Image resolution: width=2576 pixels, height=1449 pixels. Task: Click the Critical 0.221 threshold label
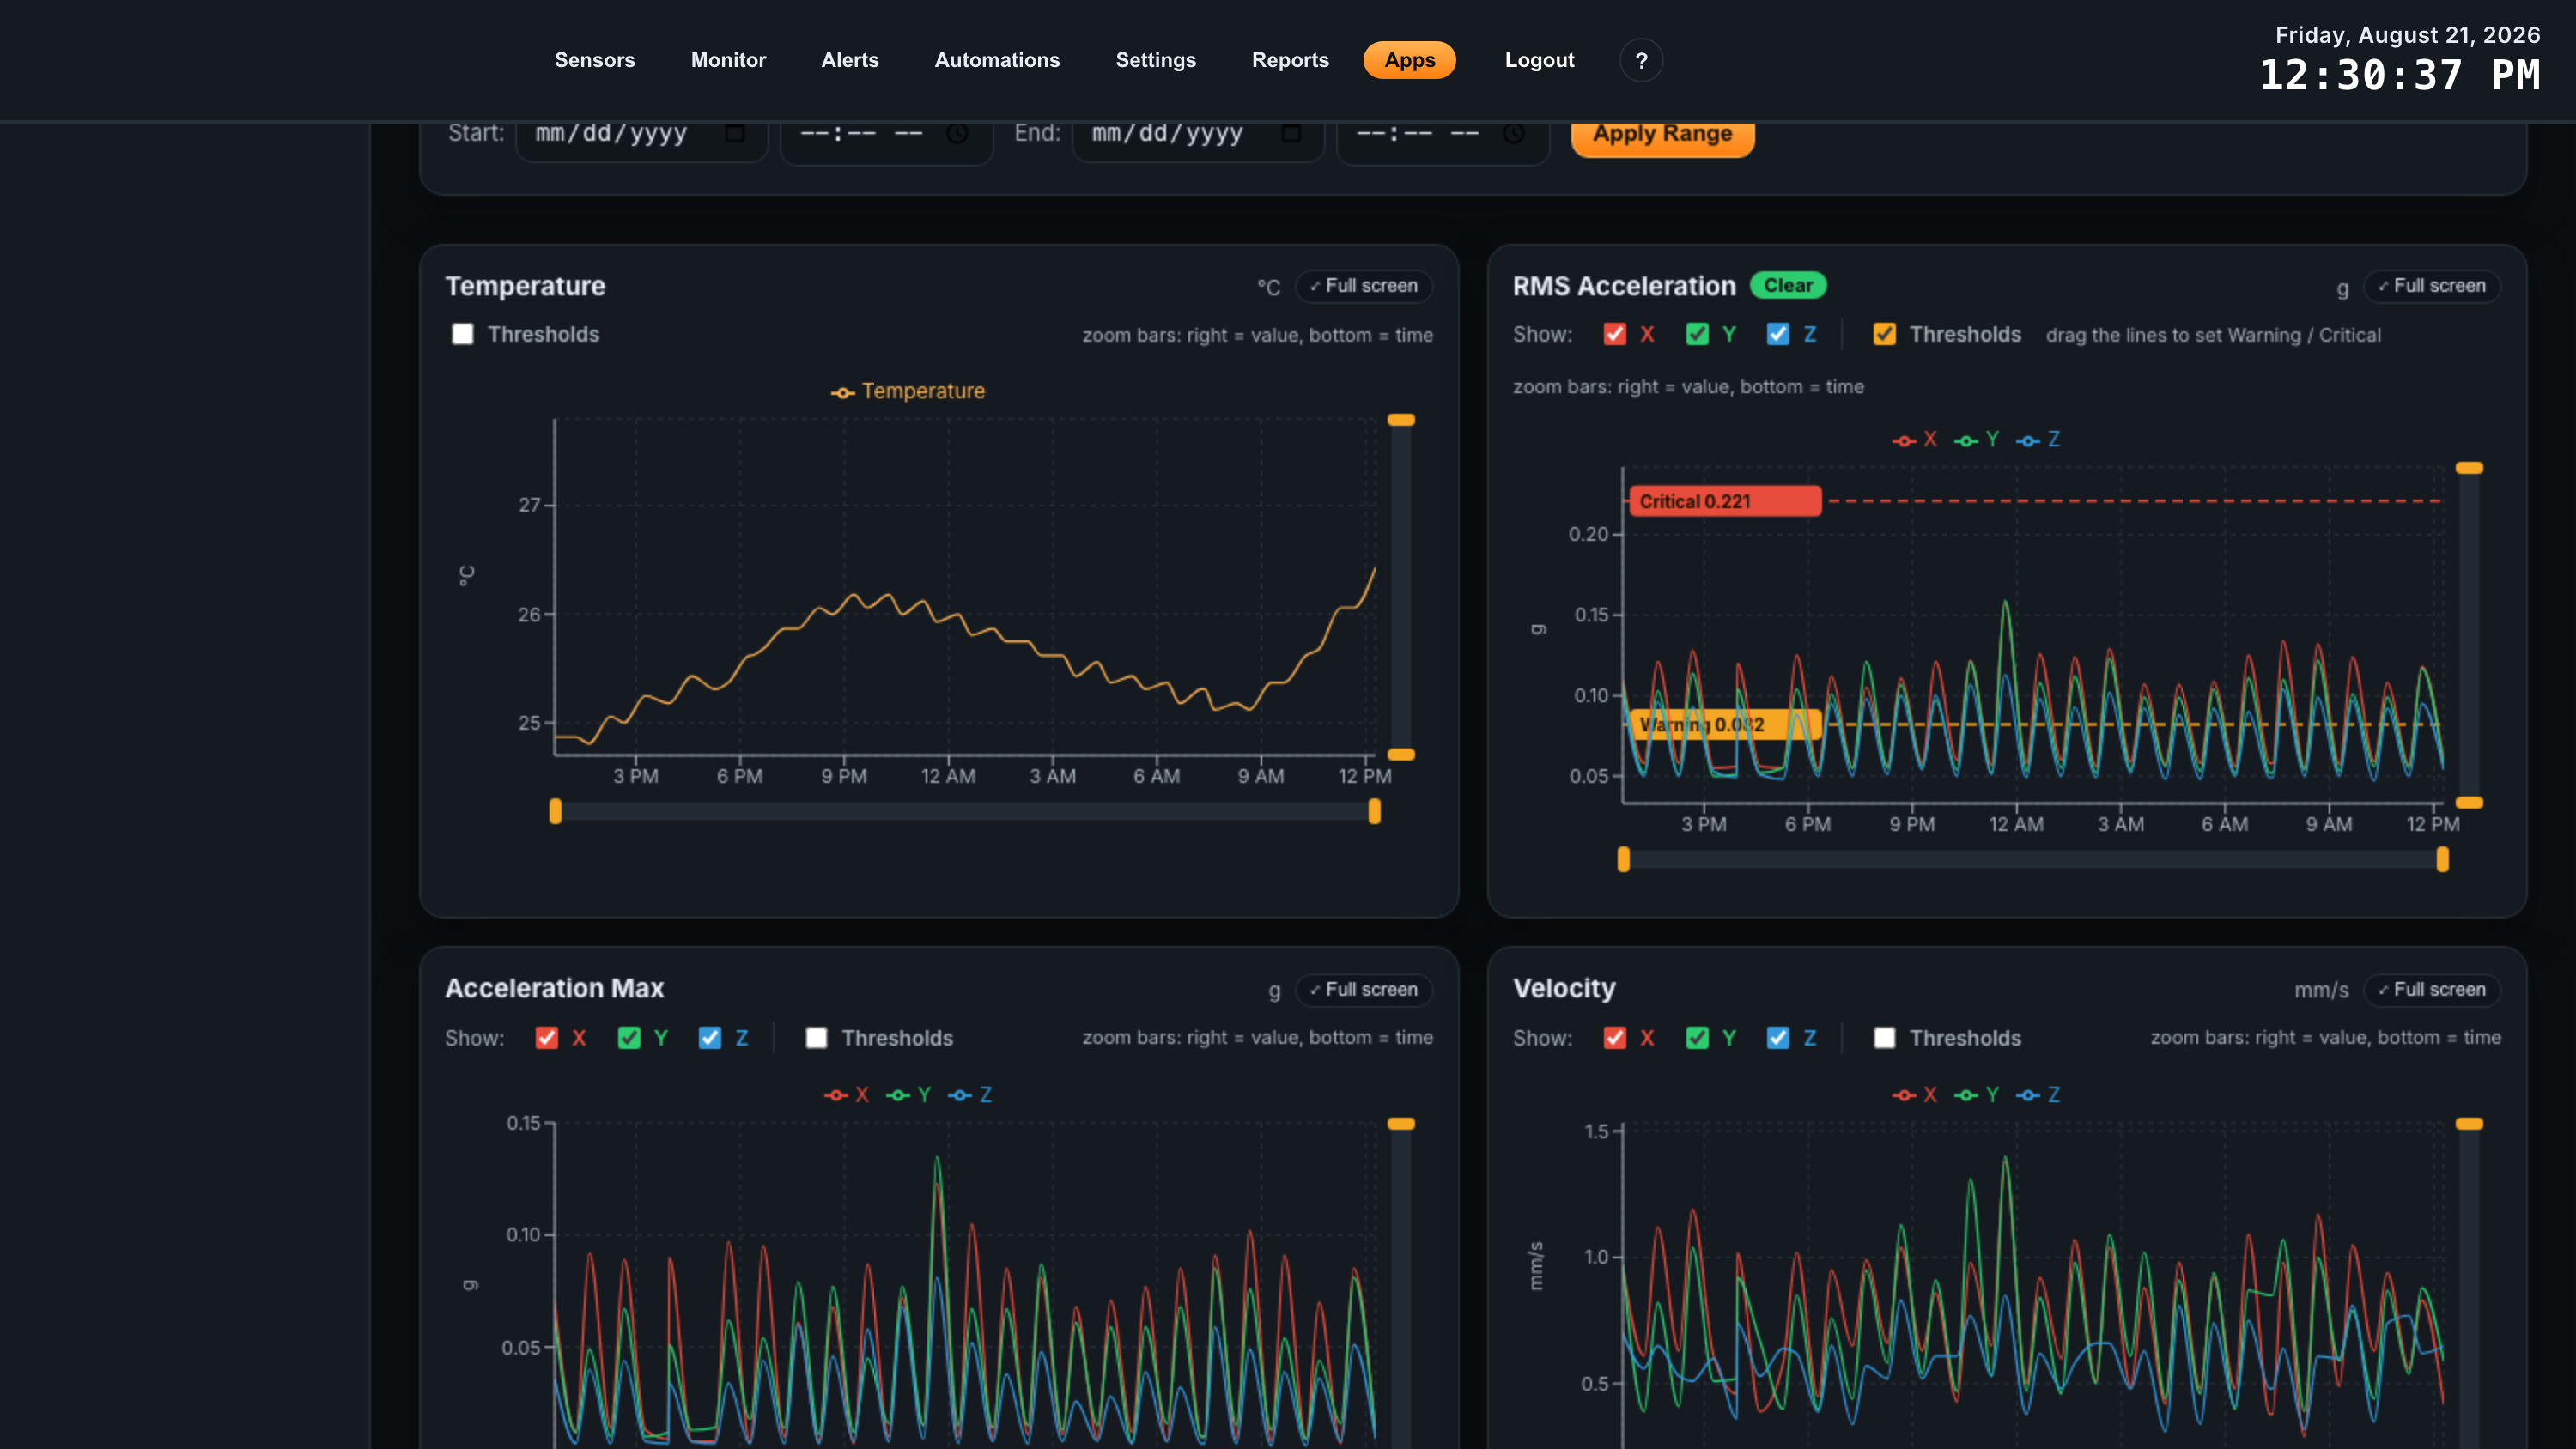pos(1724,501)
